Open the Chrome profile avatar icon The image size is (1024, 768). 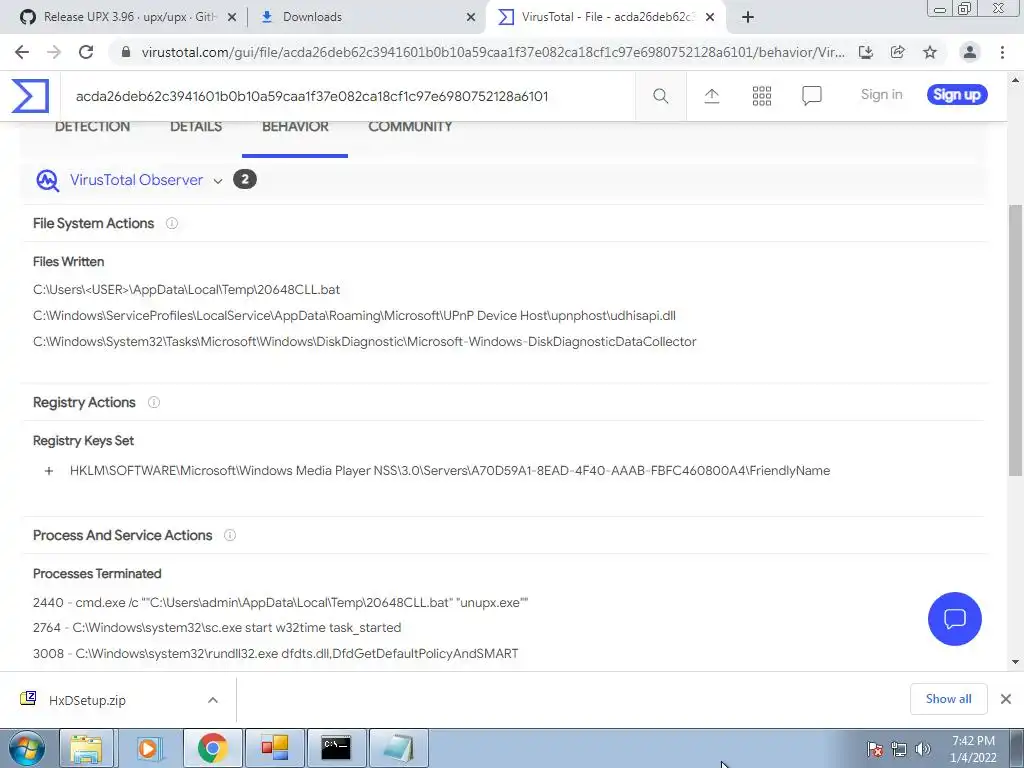pos(970,52)
